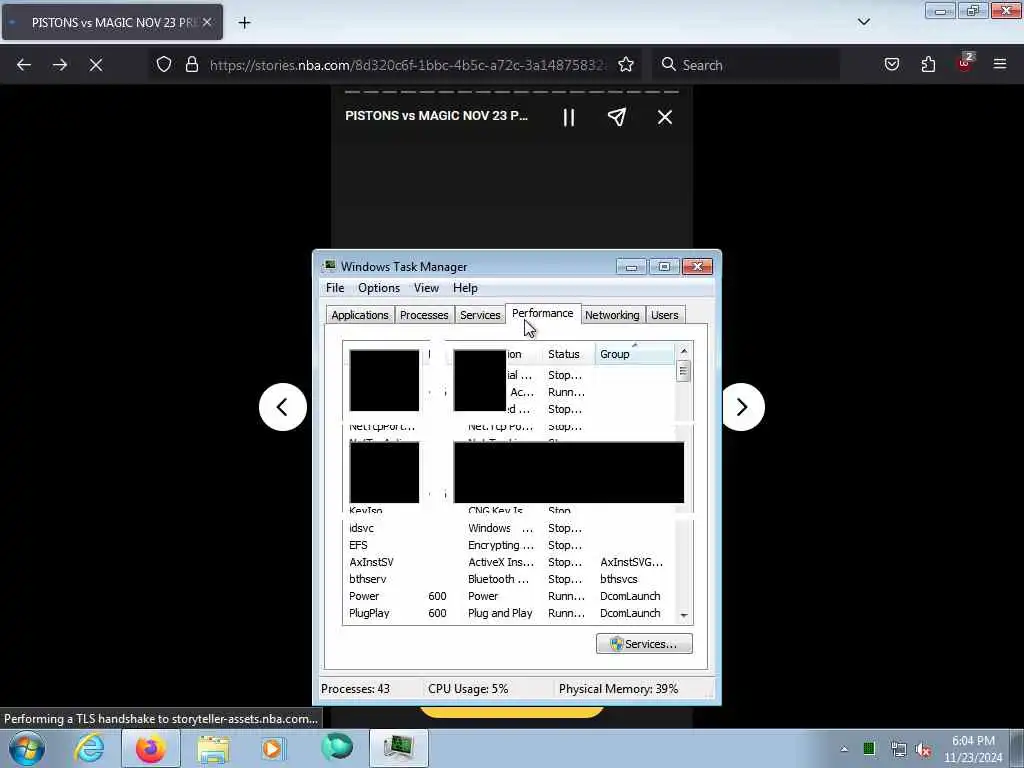Advance to next story with right arrow
This screenshot has height=768, width=1024.
click(x=742, y=407)
